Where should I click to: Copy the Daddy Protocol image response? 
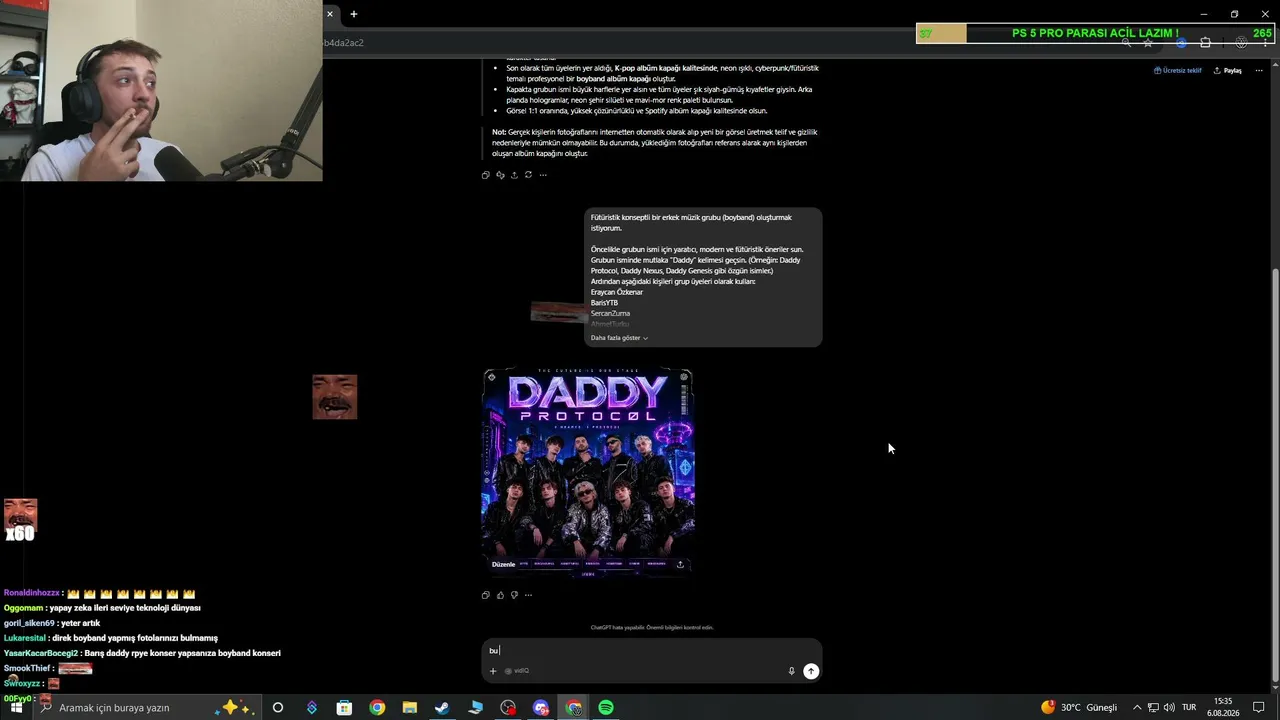486,595
